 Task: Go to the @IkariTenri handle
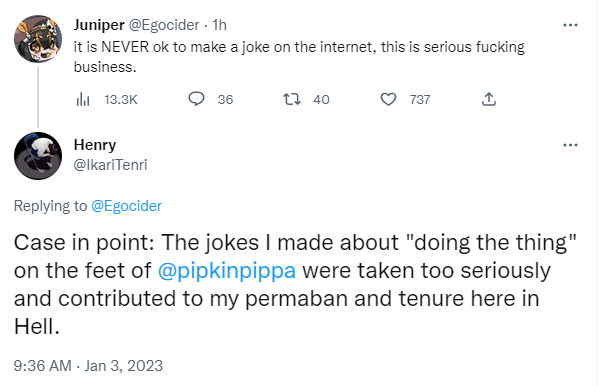110,165
